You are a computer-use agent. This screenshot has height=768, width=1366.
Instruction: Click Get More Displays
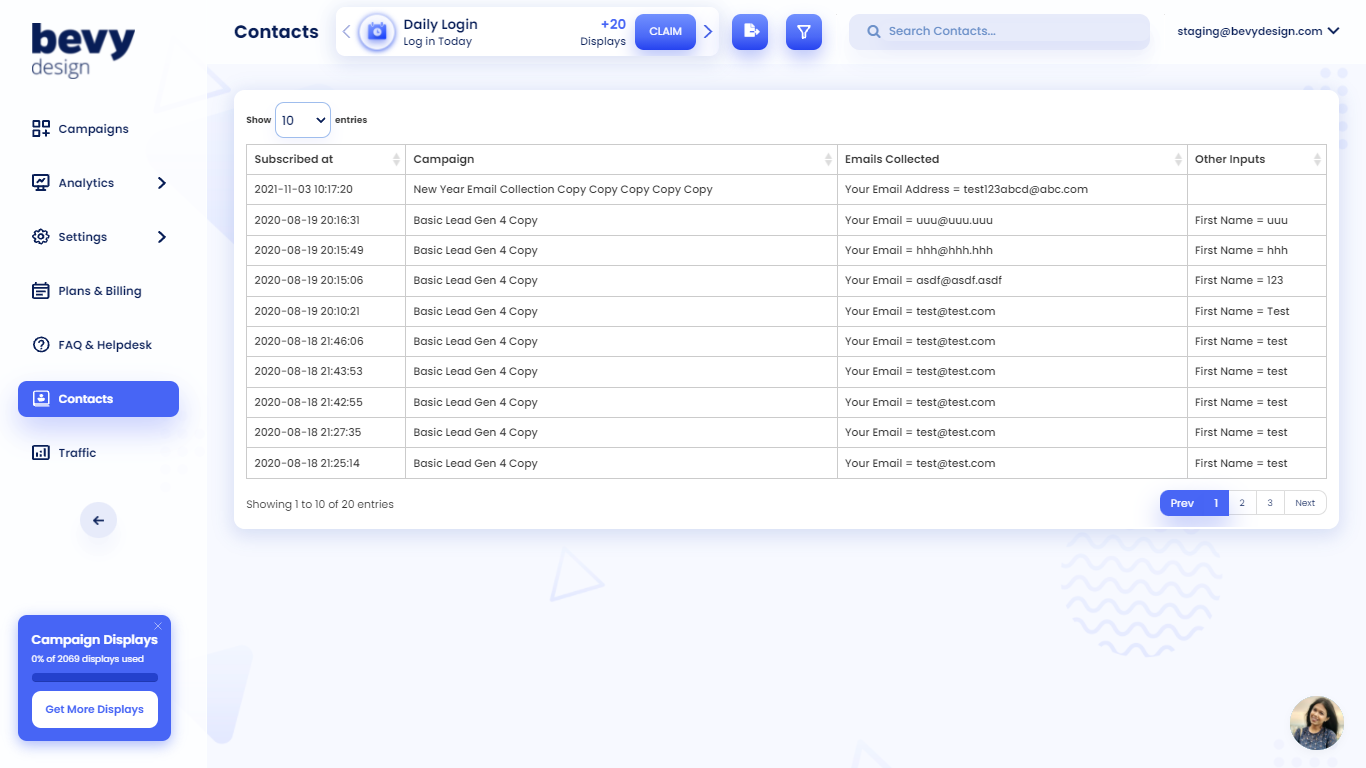(94, 709)
